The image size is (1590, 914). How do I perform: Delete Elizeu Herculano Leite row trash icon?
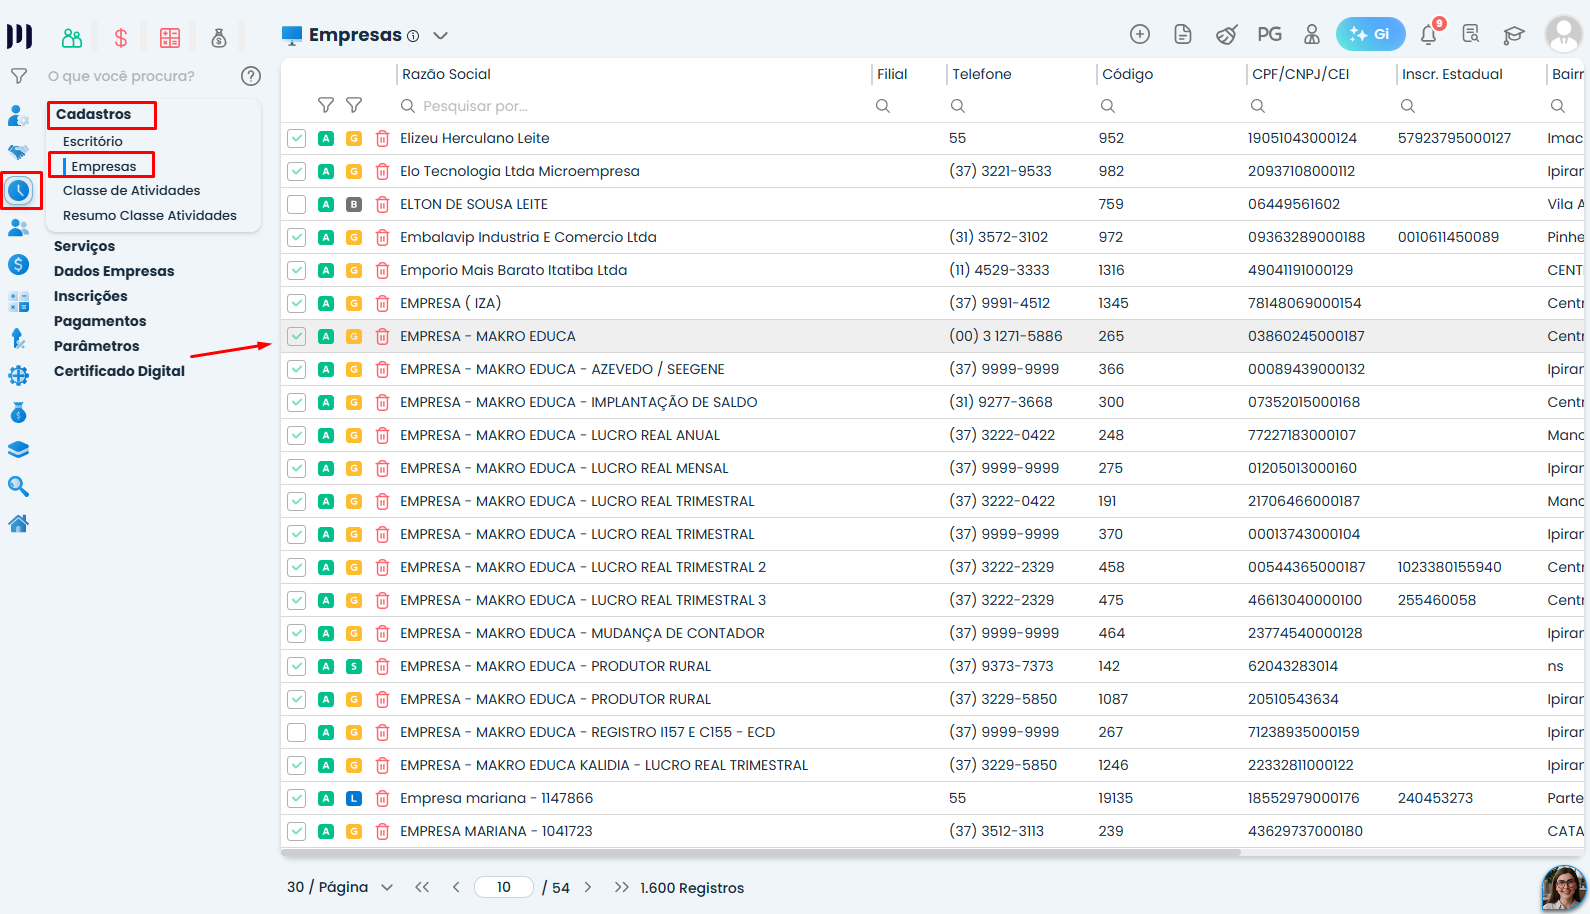pyautogui.click(x=382, y=138)
